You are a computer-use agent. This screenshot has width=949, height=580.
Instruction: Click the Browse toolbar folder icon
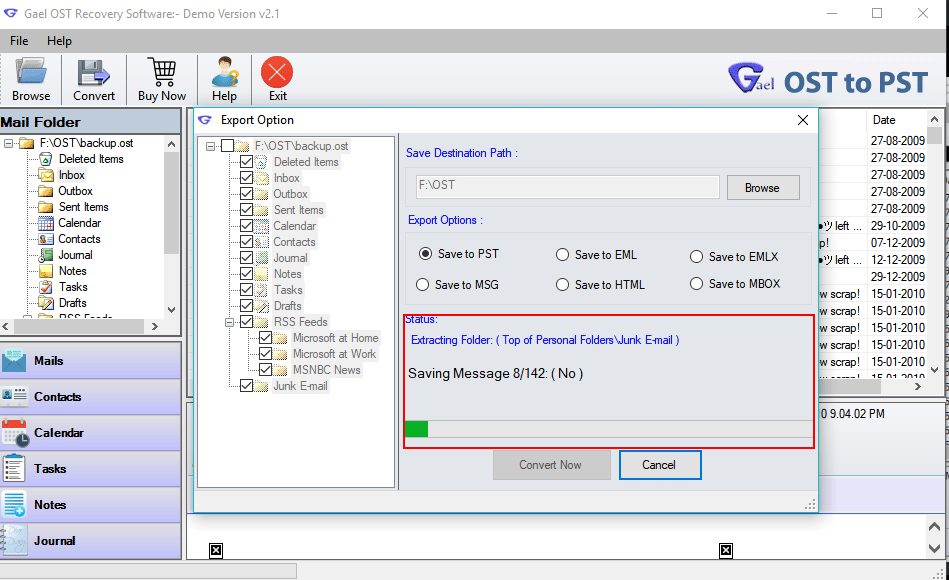point(31,71)
